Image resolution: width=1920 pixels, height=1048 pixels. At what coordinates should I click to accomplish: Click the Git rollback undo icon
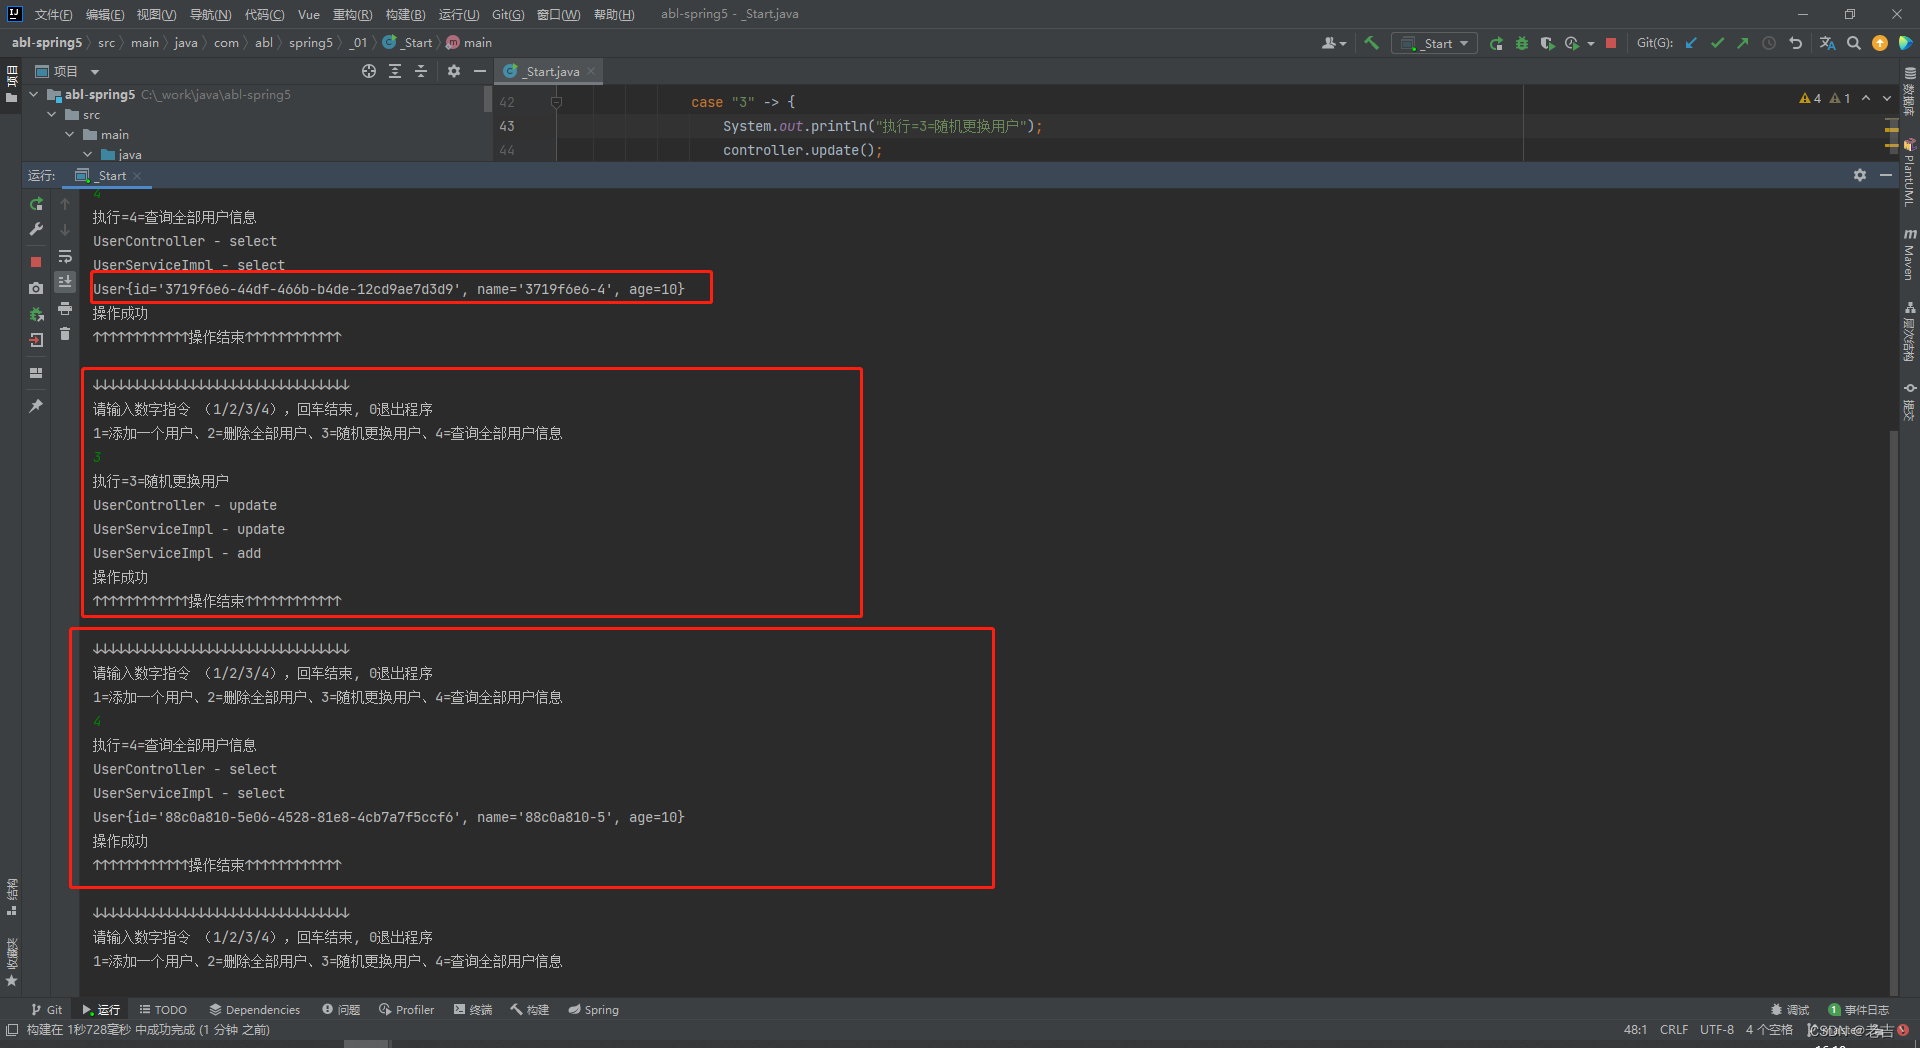tap(1795, 43)
